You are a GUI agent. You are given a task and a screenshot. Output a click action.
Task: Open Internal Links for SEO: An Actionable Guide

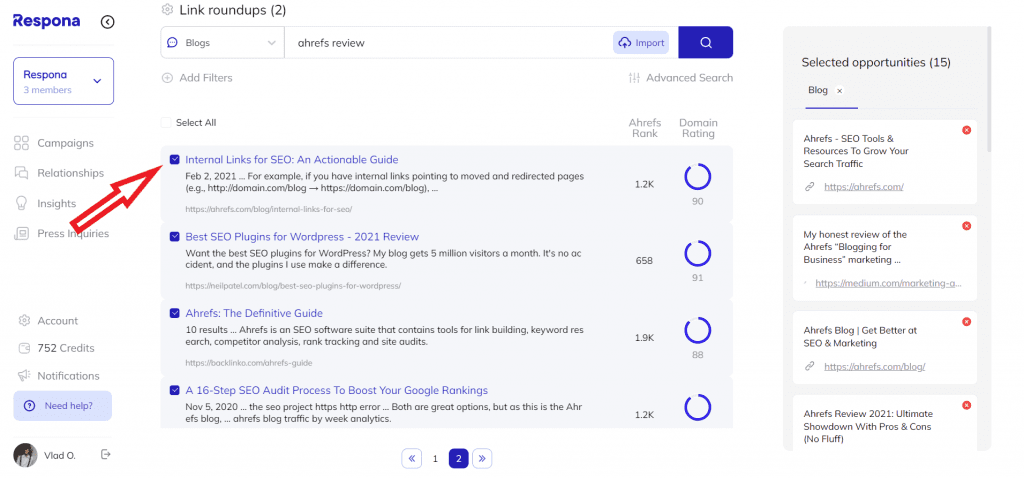click(292, 159)
